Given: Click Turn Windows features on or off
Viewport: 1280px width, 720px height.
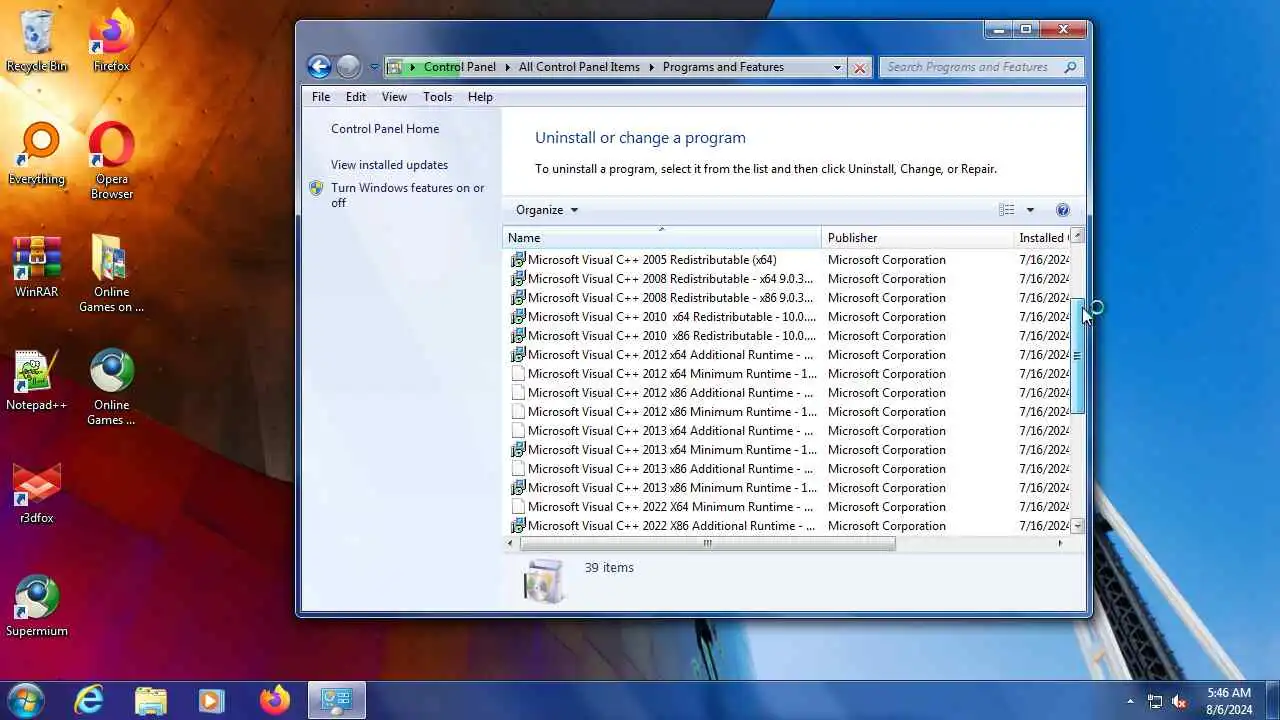Looking at the screenshot, I should (407, 195).
